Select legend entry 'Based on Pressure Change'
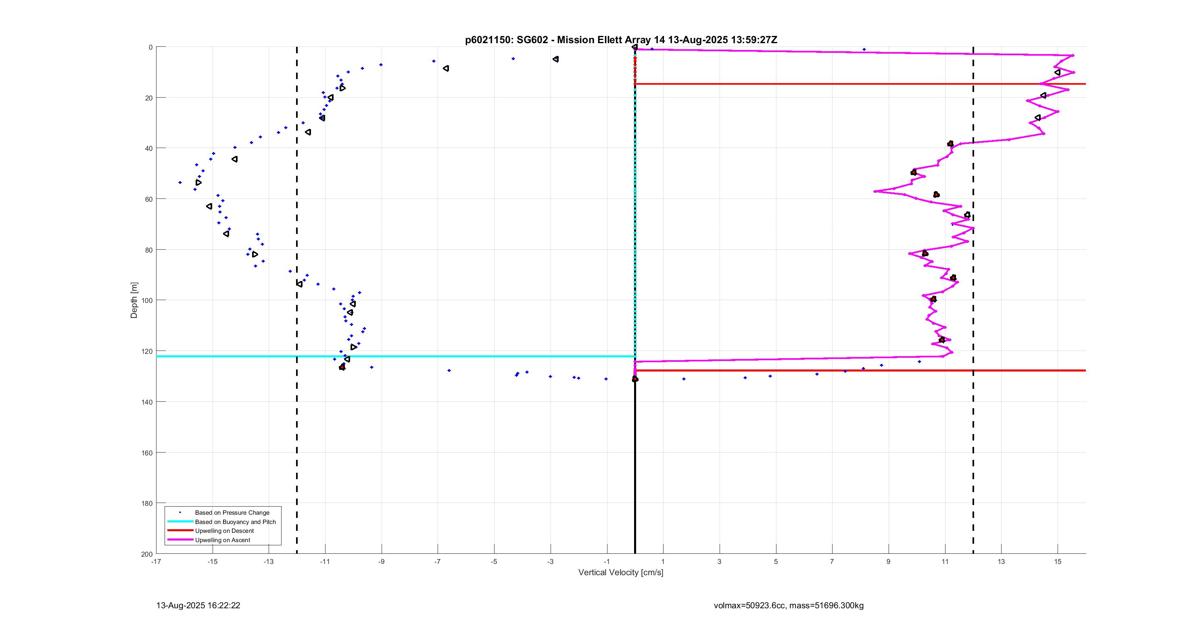The width and height of the screenshot is (1200, 622). point(234,512)
